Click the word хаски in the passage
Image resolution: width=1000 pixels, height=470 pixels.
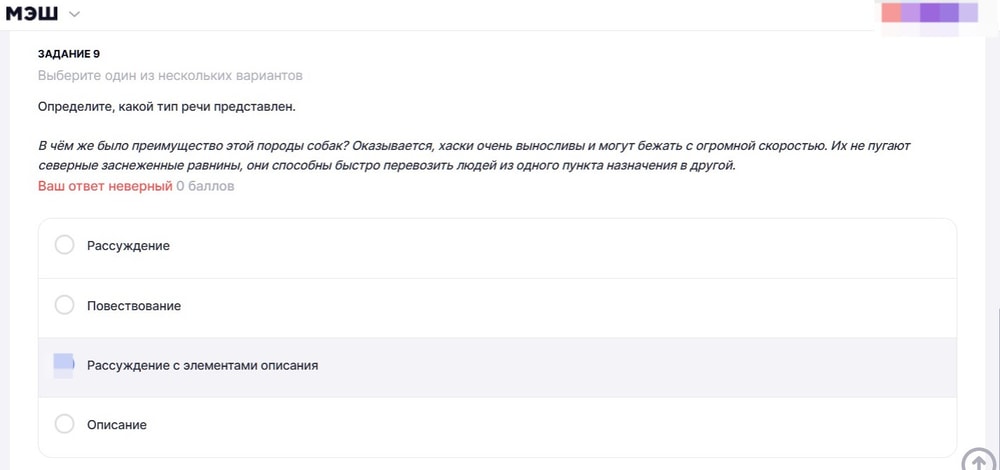coord(459,146)
